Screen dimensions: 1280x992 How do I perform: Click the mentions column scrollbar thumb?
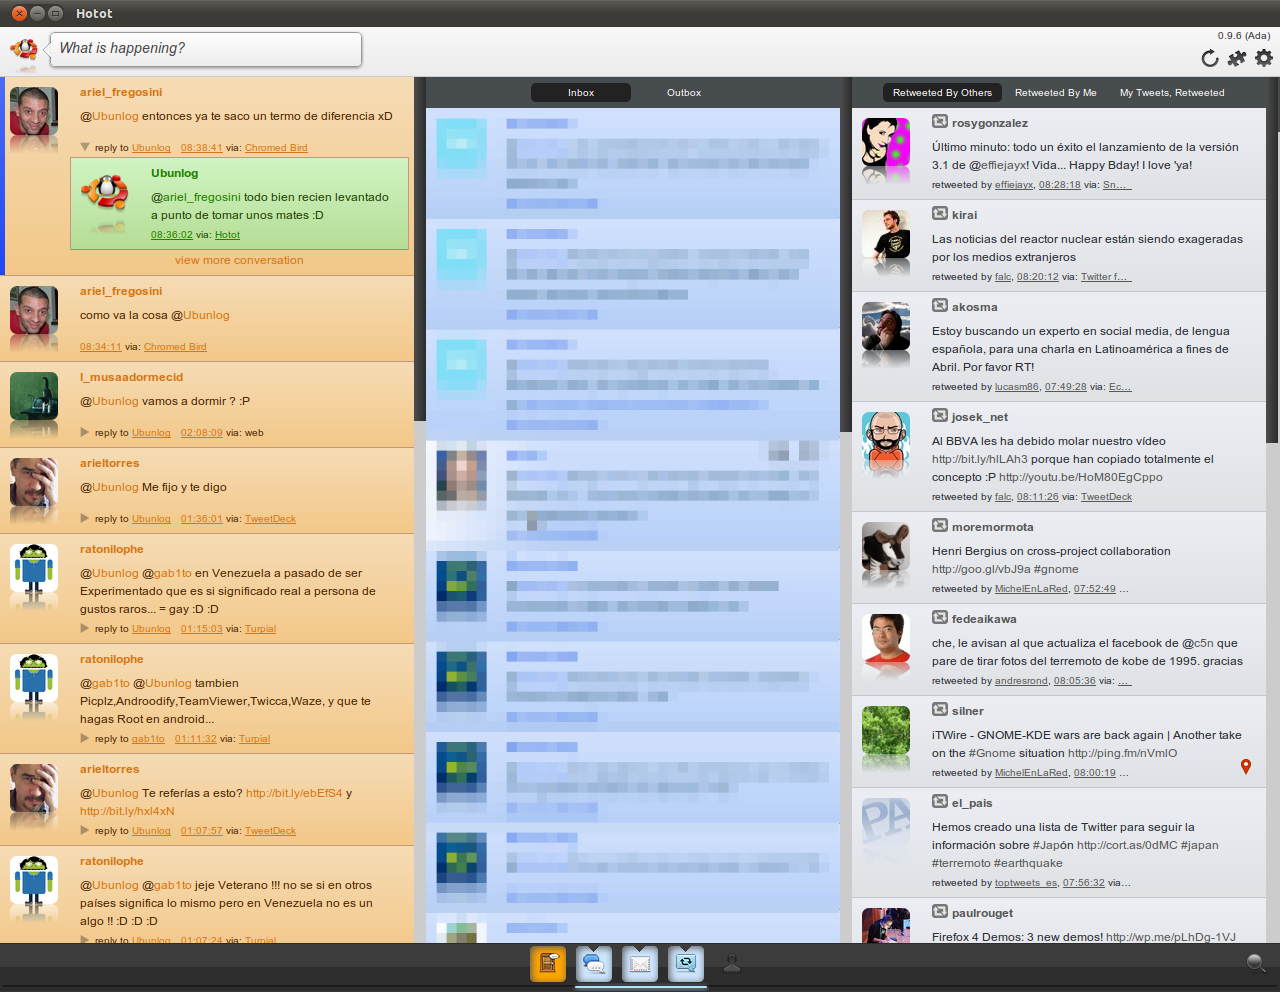pos(420,250)
